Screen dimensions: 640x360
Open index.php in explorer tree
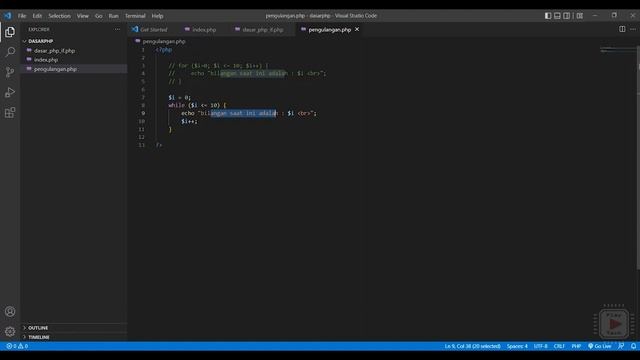tap(46, 60)
